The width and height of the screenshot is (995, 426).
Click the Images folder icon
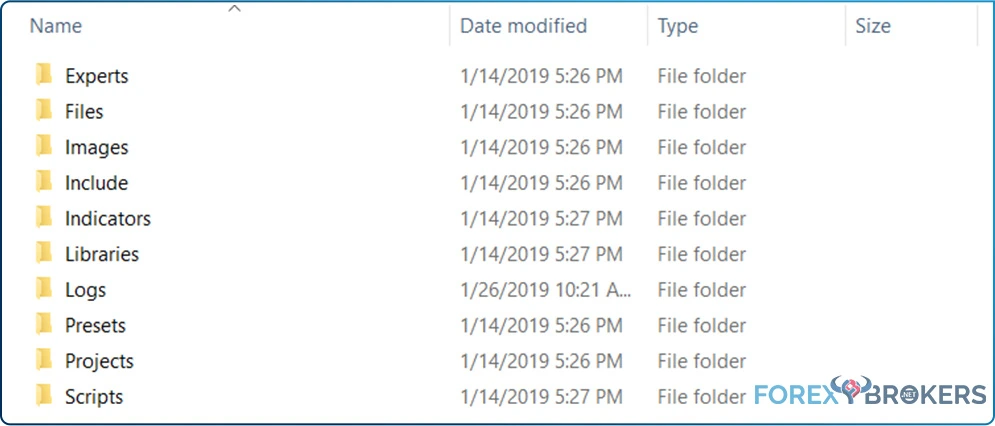click(x=44, y=147)
